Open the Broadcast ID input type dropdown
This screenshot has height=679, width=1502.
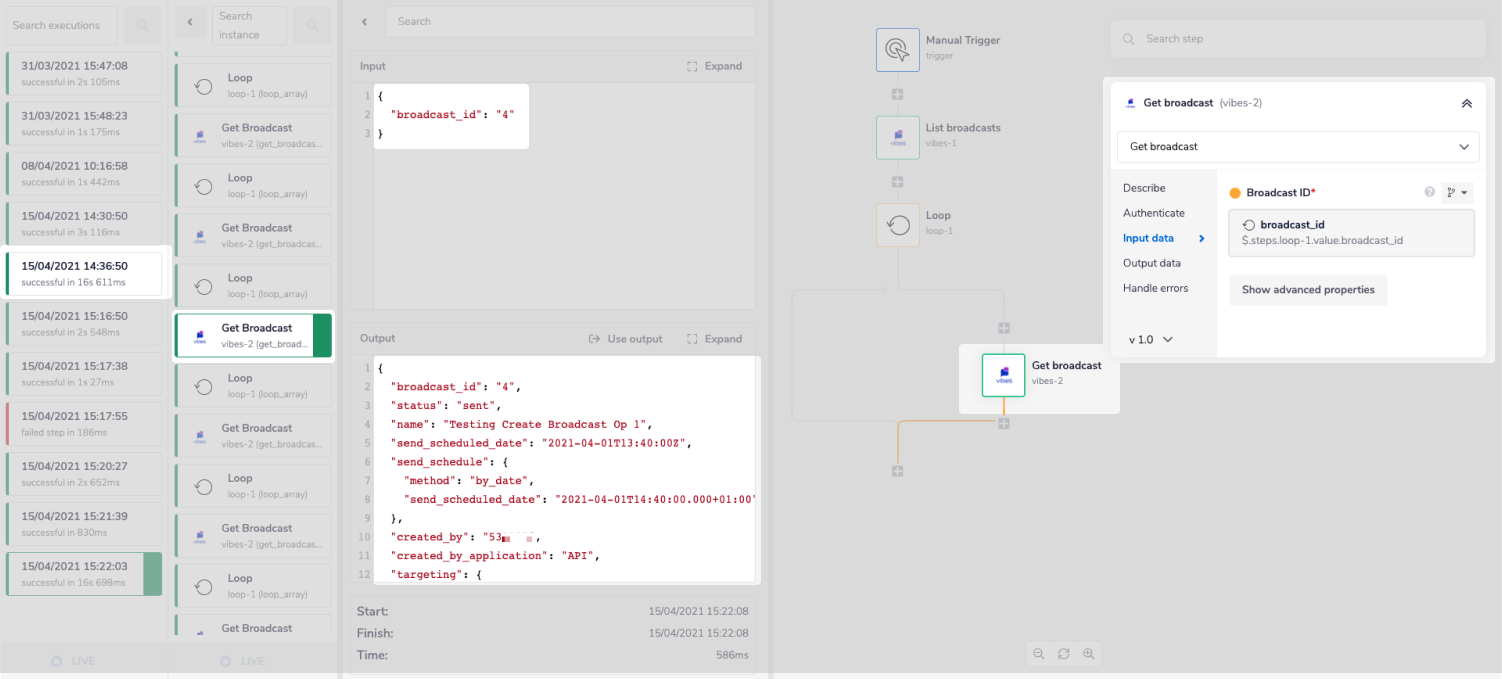(x=1457, y=192)
